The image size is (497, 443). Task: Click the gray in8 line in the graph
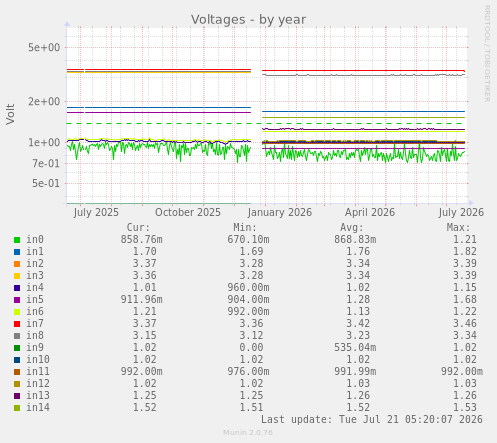click(x=363, y=75)
